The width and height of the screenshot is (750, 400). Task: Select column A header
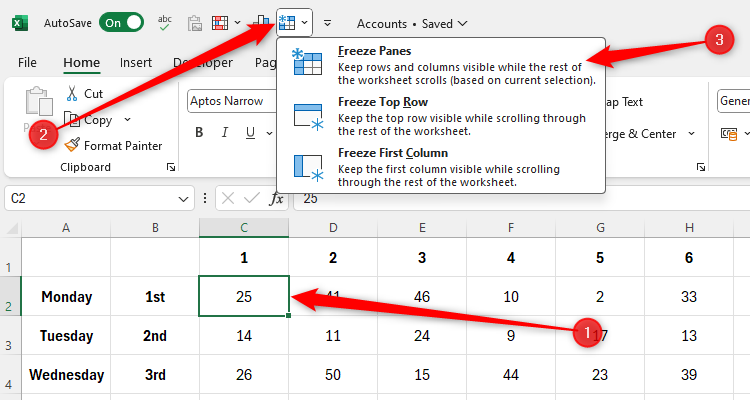pos(66,228)
